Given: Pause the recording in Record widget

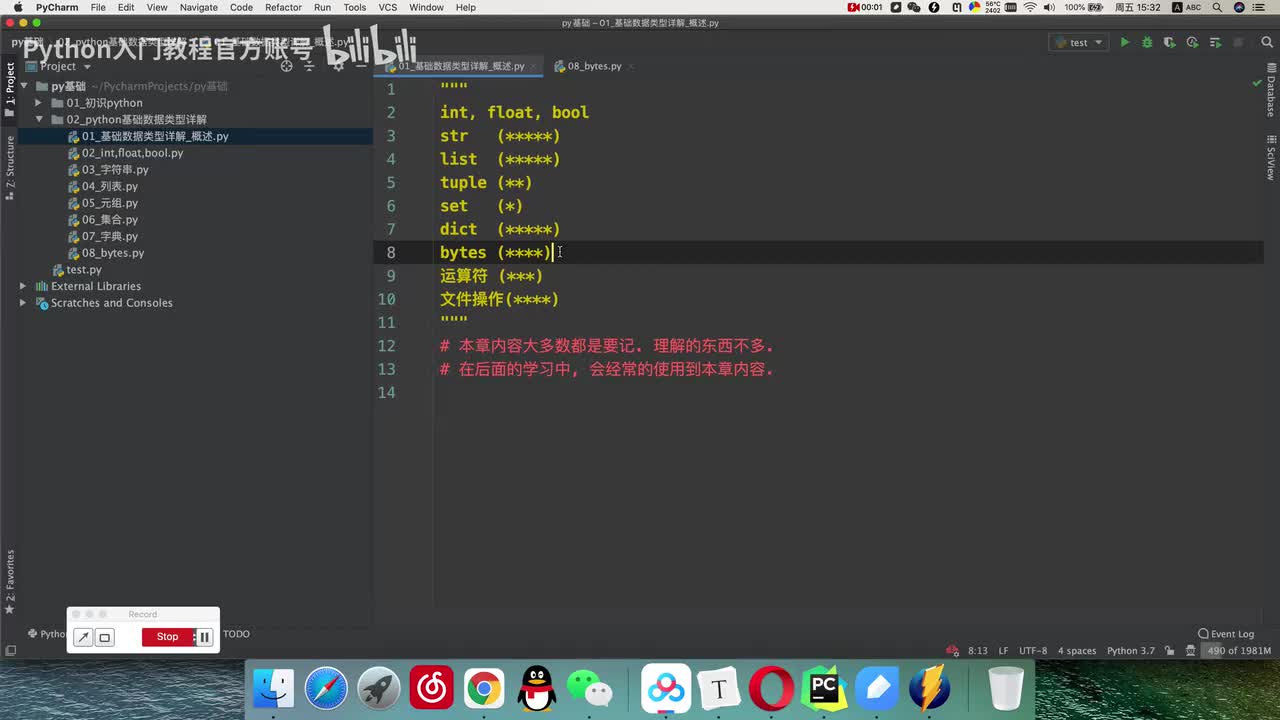Looking at the screenshot, I should [204, 637].
